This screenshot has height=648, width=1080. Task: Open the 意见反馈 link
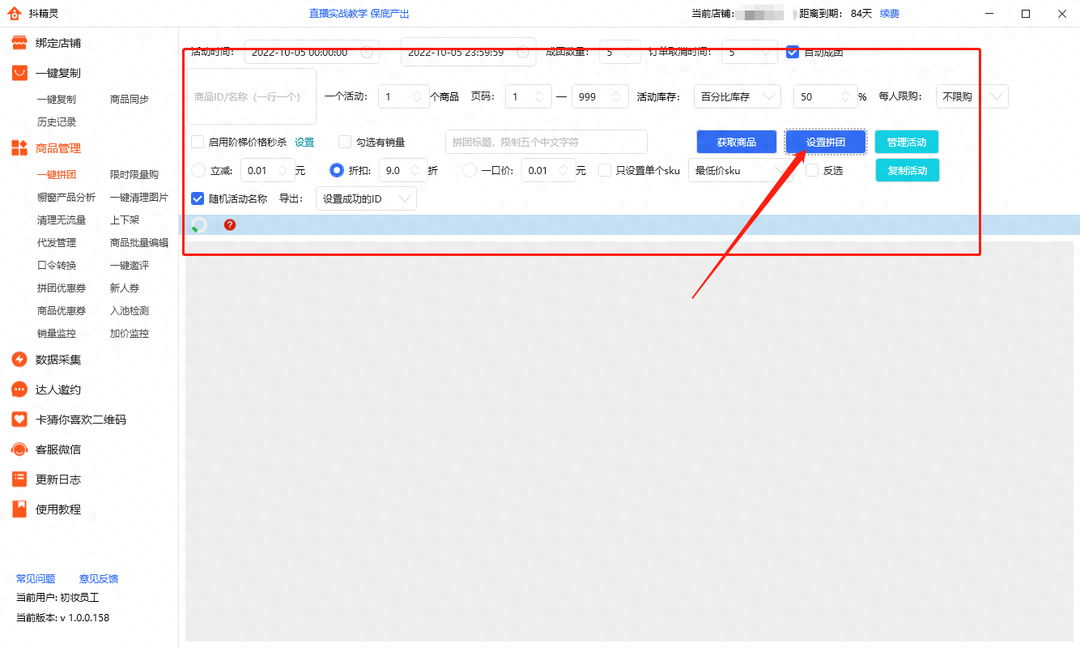[98, 578]
